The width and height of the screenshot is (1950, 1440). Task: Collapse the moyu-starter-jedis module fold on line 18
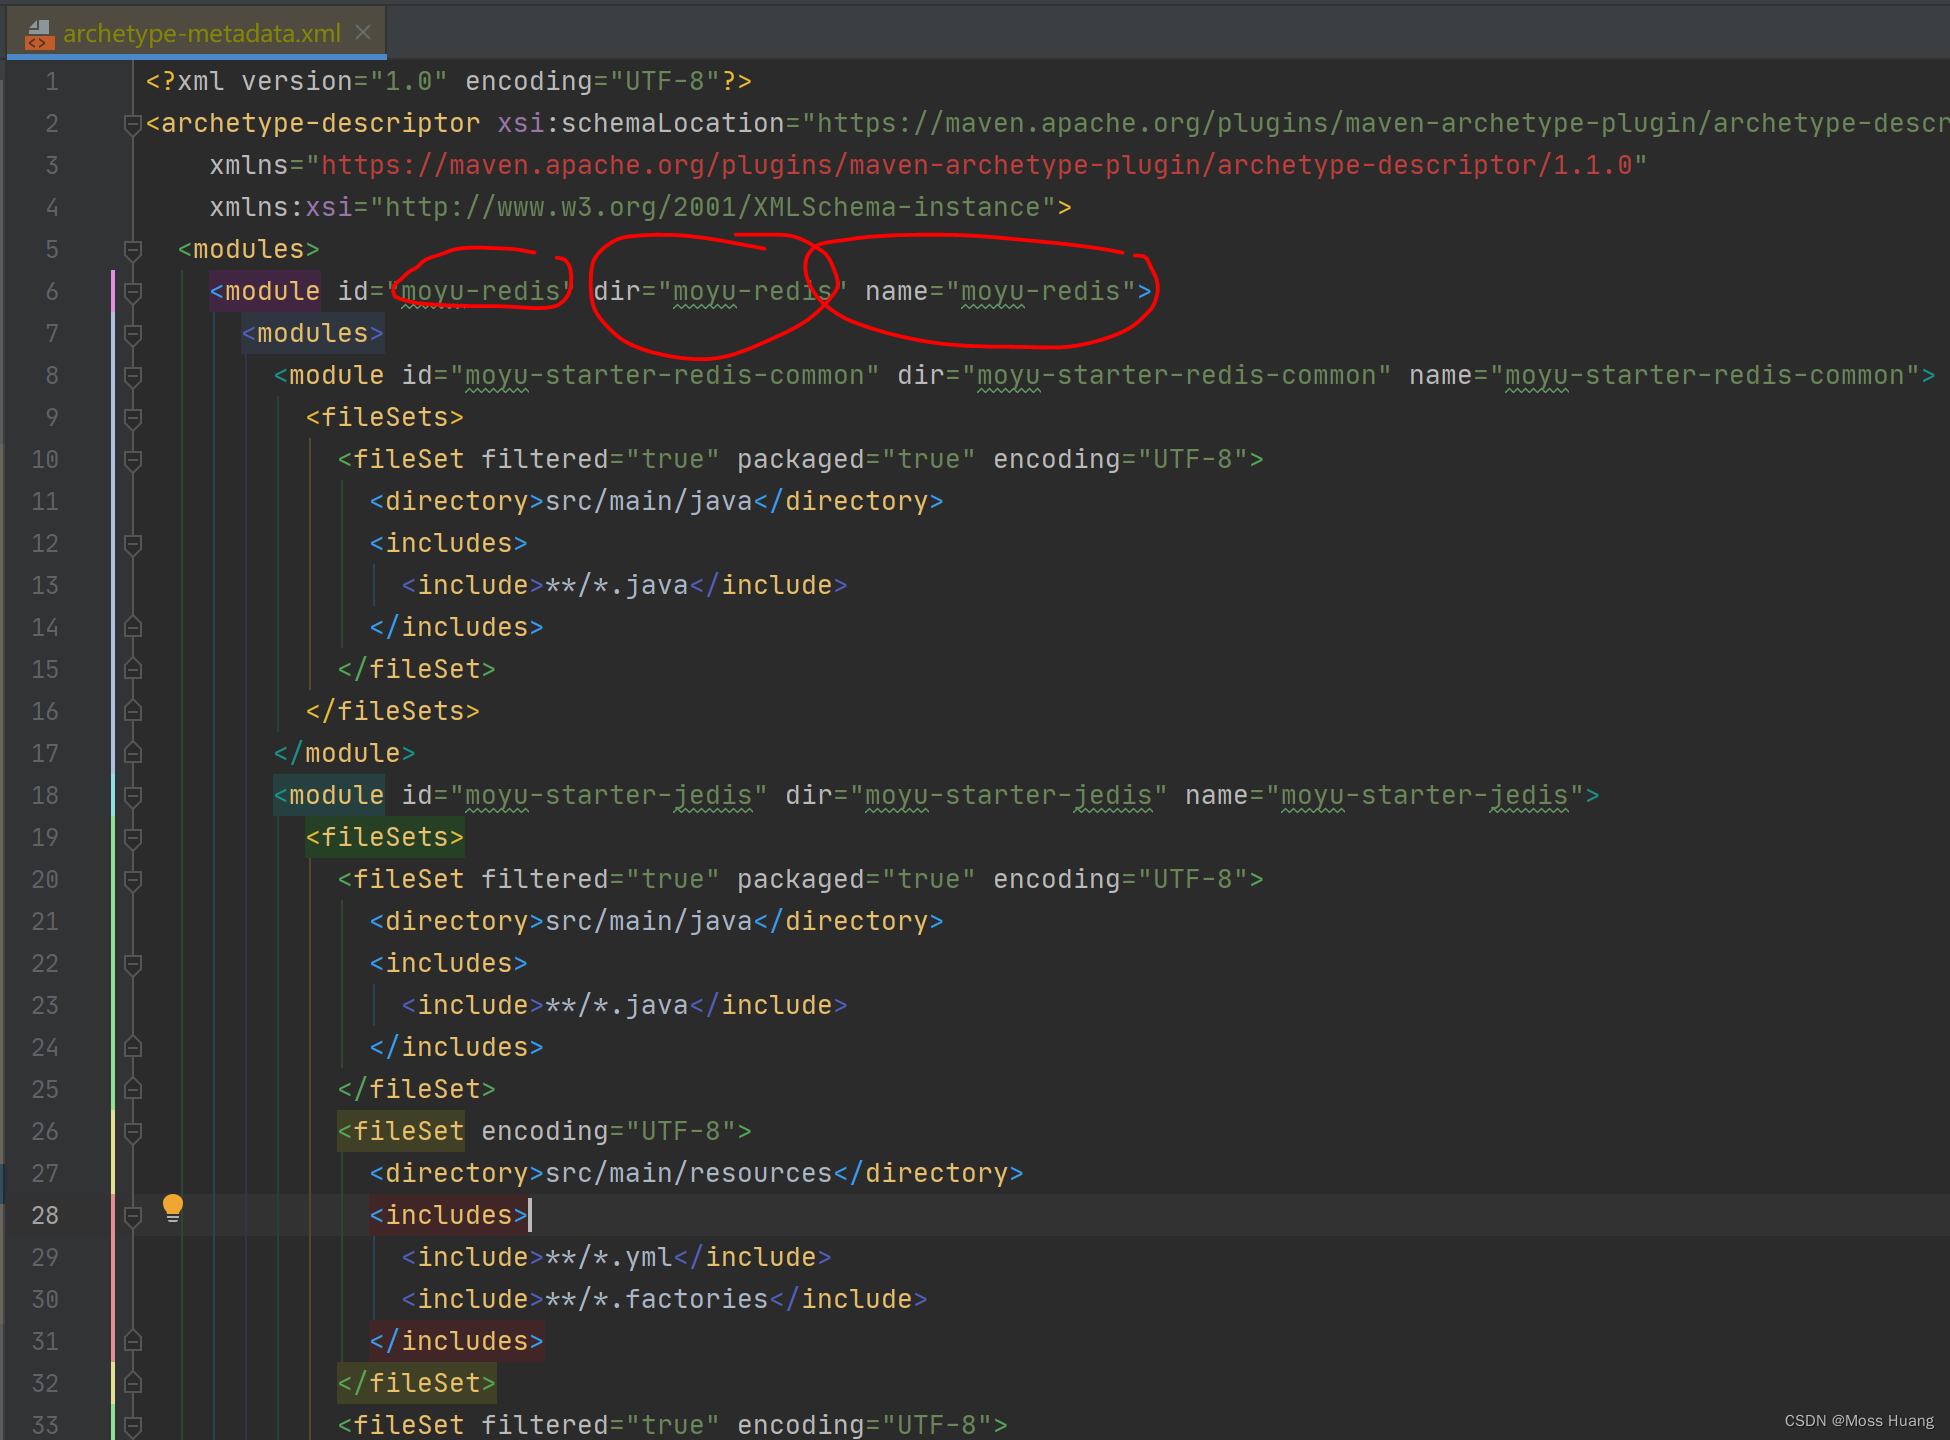(132, 795)
